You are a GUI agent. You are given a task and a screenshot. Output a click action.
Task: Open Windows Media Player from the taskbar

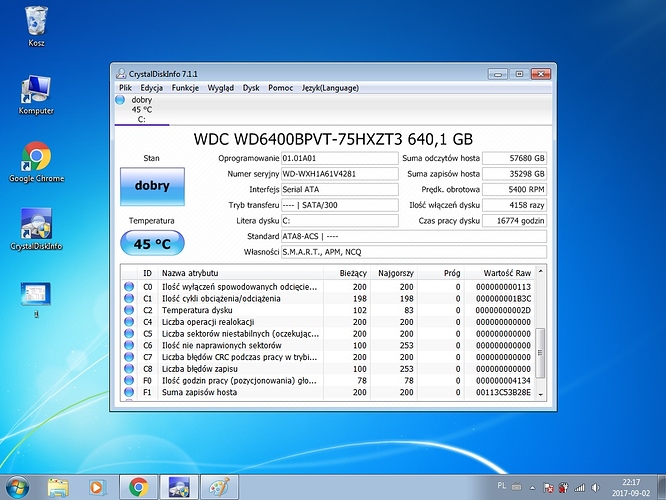tap(97, 487)
